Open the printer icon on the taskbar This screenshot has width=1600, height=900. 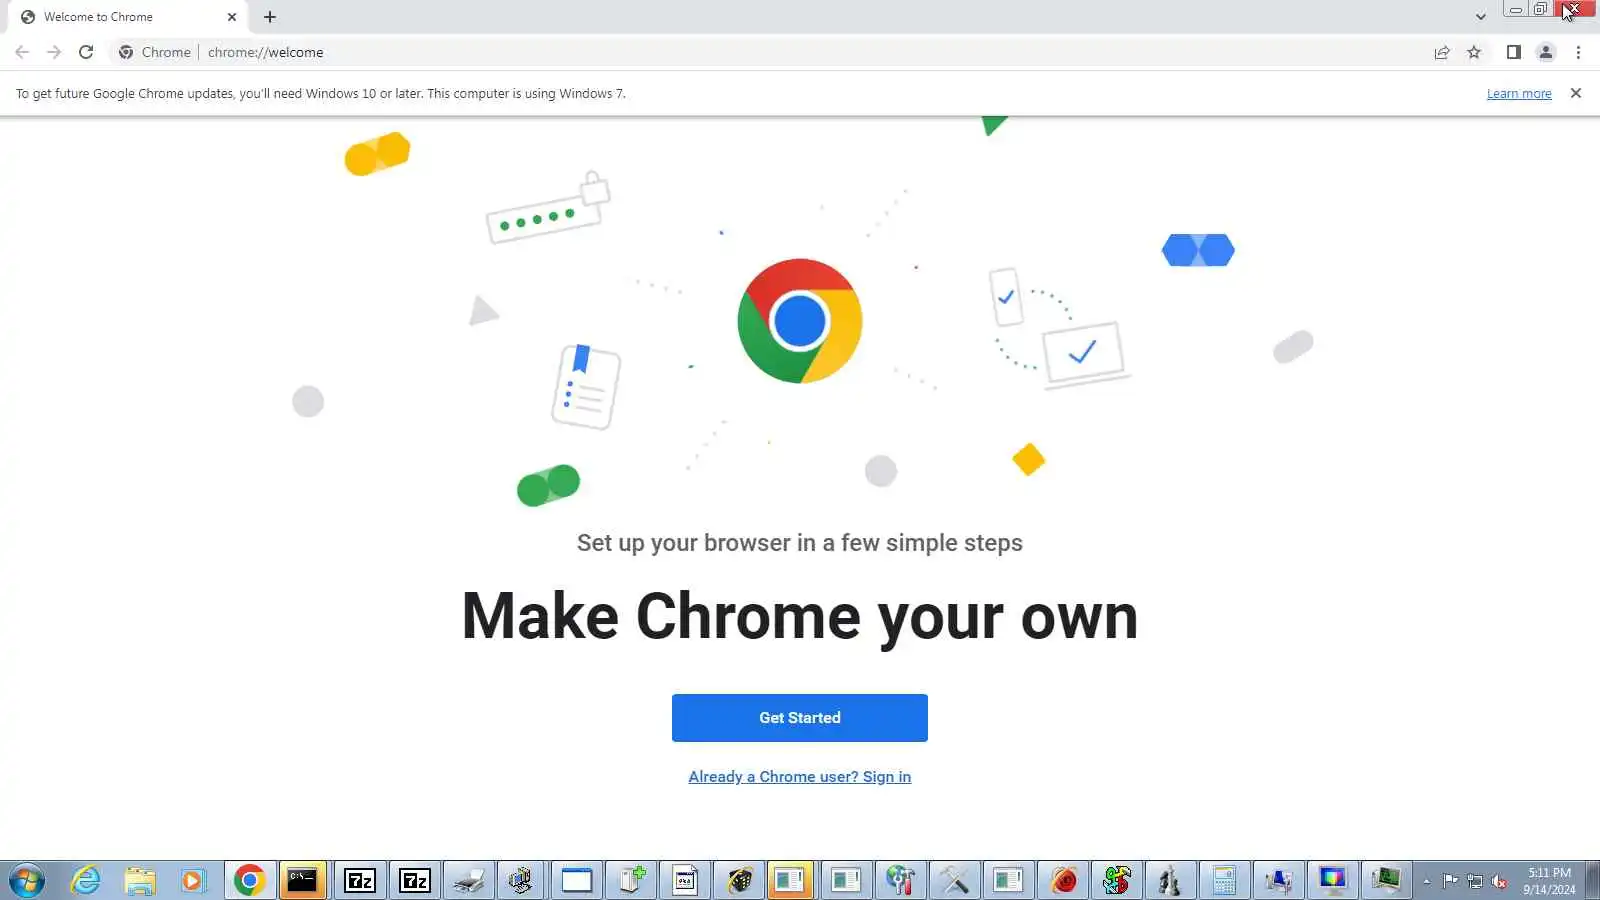pos(468,881)
